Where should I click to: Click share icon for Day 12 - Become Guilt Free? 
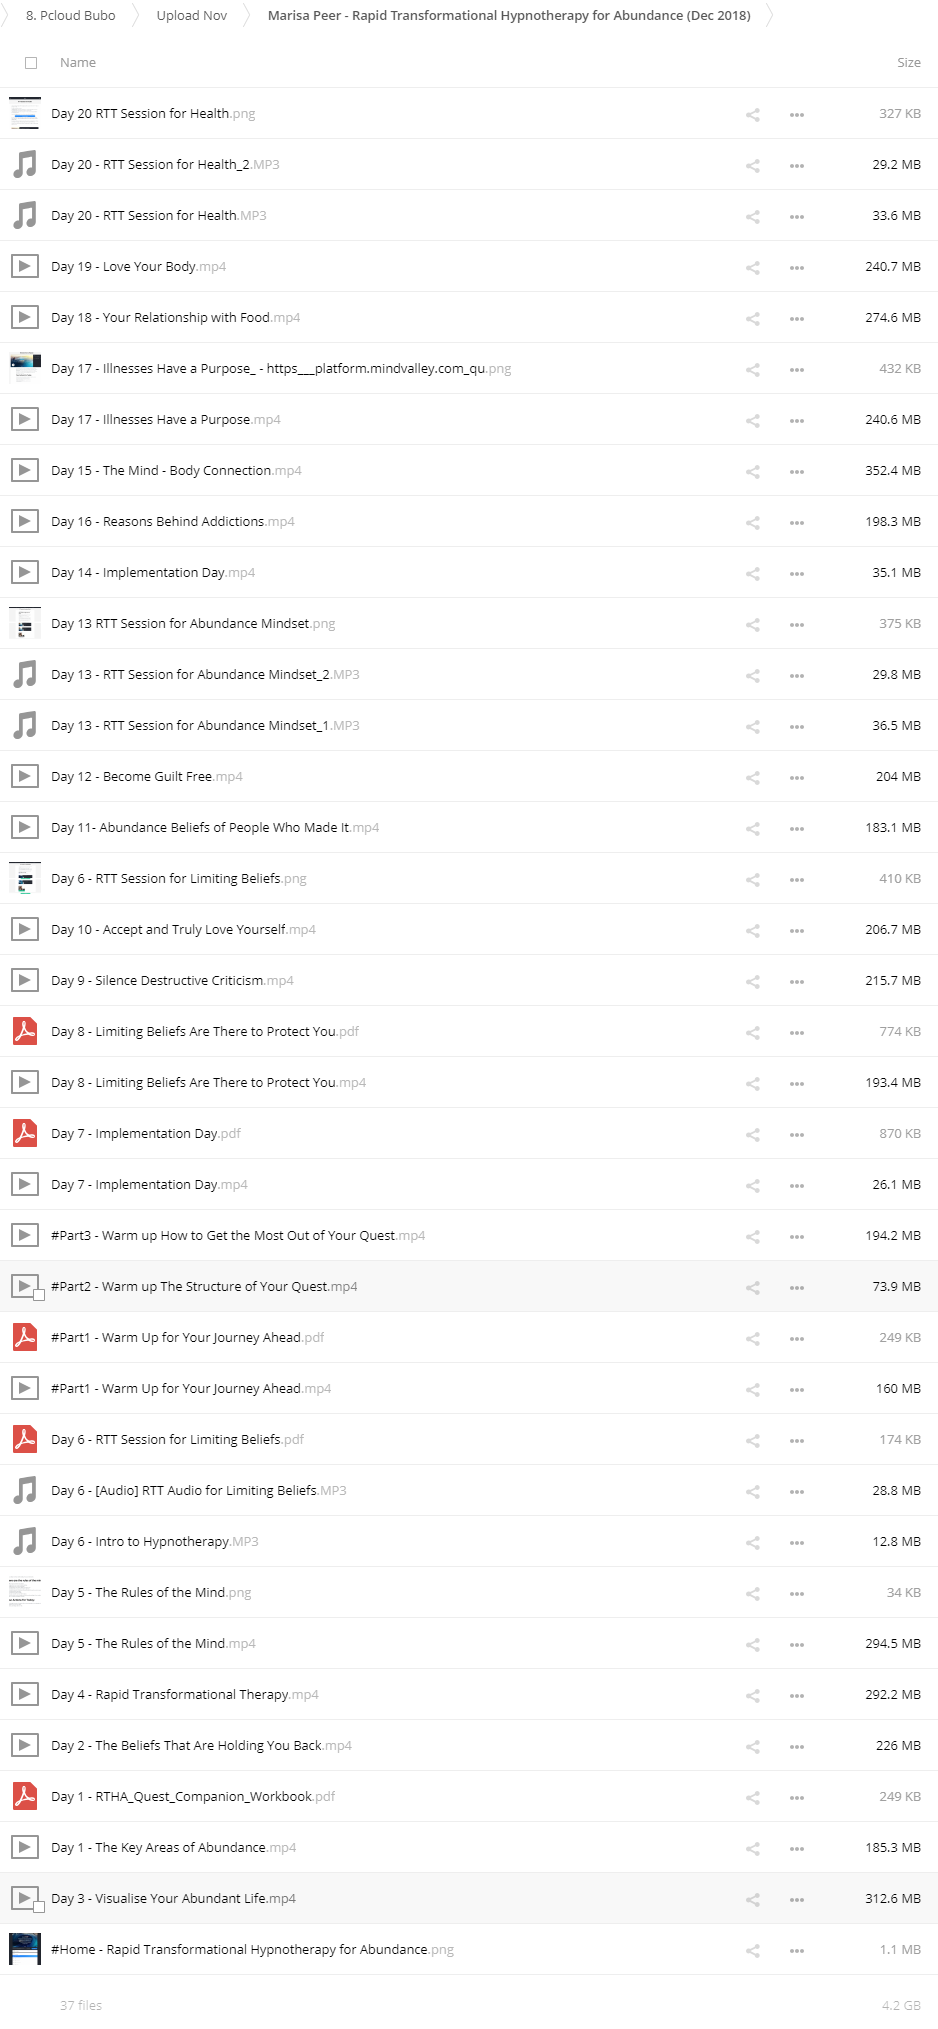753,778
